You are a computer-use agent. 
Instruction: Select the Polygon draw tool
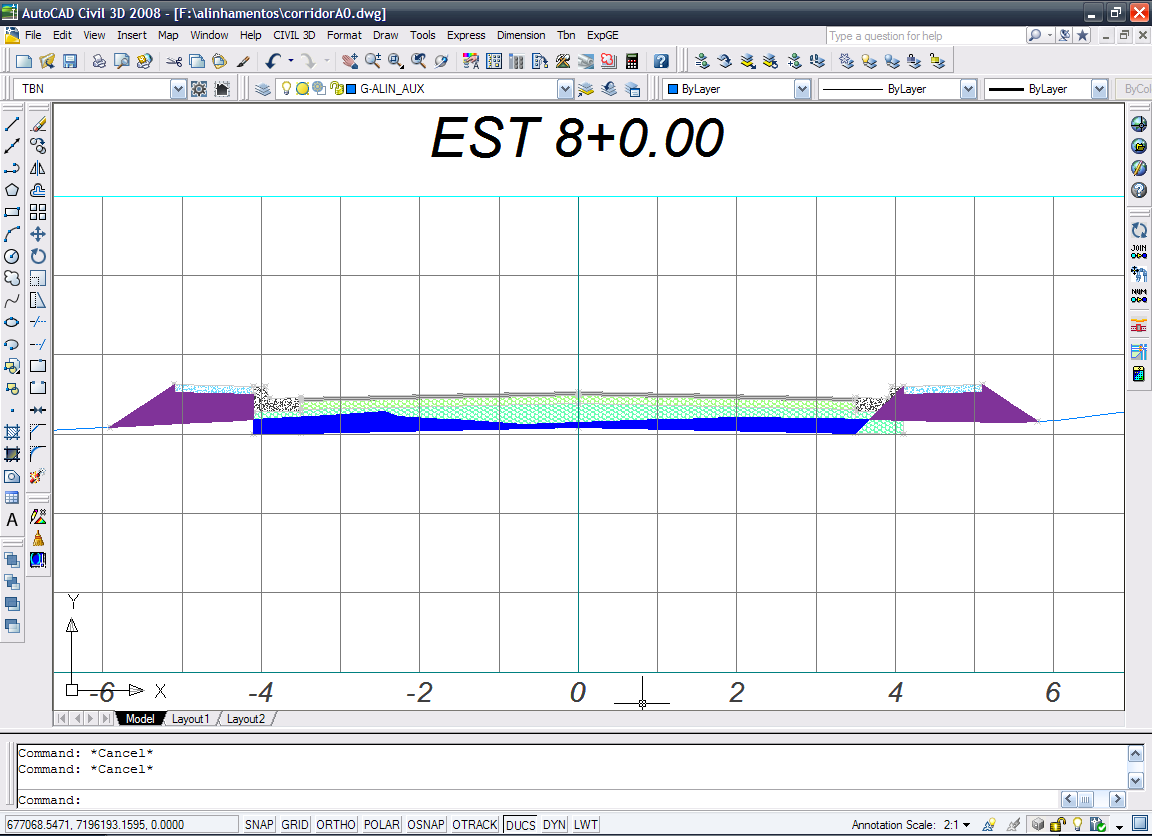pyautogui.click(x=12, y=190)
